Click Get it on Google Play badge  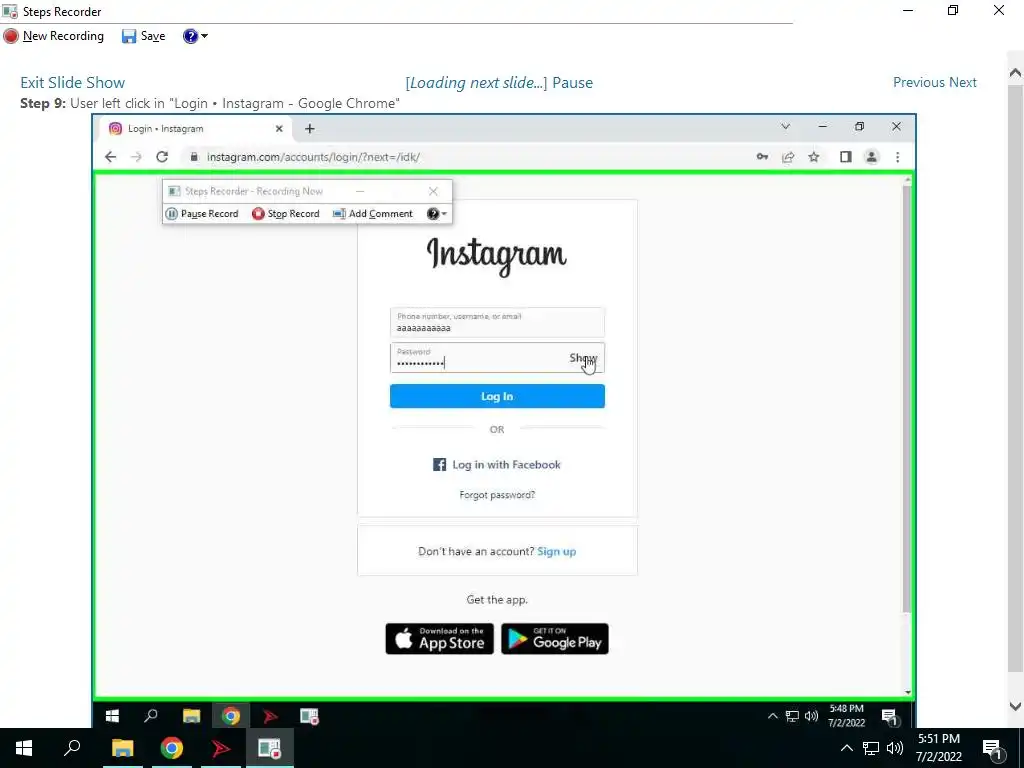coord(554,639)
